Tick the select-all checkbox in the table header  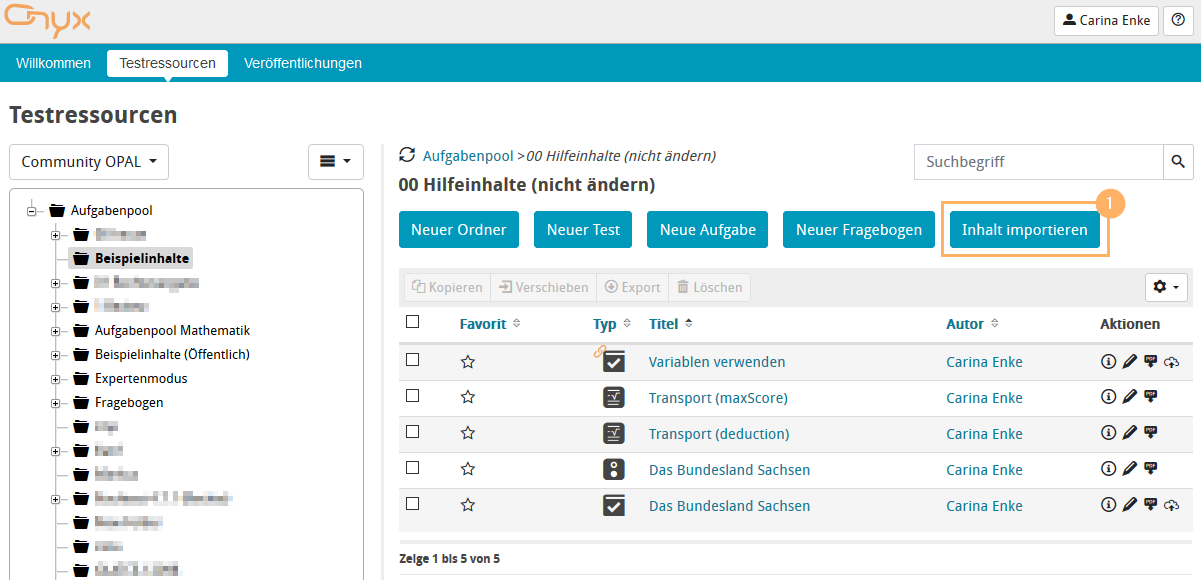tap(412, 322)
